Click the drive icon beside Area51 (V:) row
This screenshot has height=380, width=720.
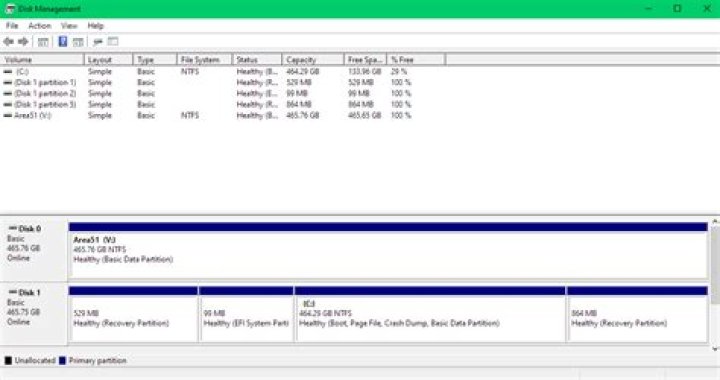(x=8, y=116)
